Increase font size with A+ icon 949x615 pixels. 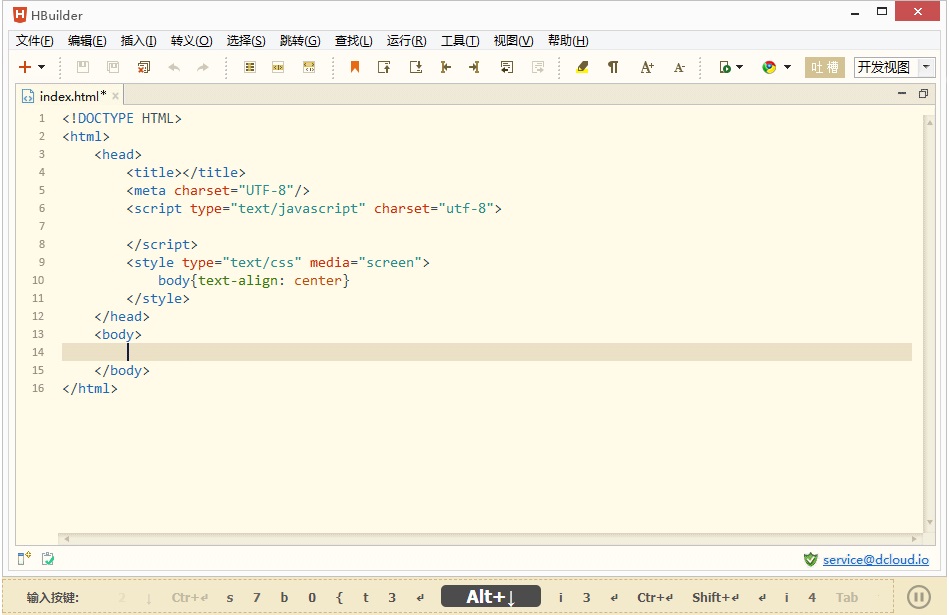[x=647, y=67]
